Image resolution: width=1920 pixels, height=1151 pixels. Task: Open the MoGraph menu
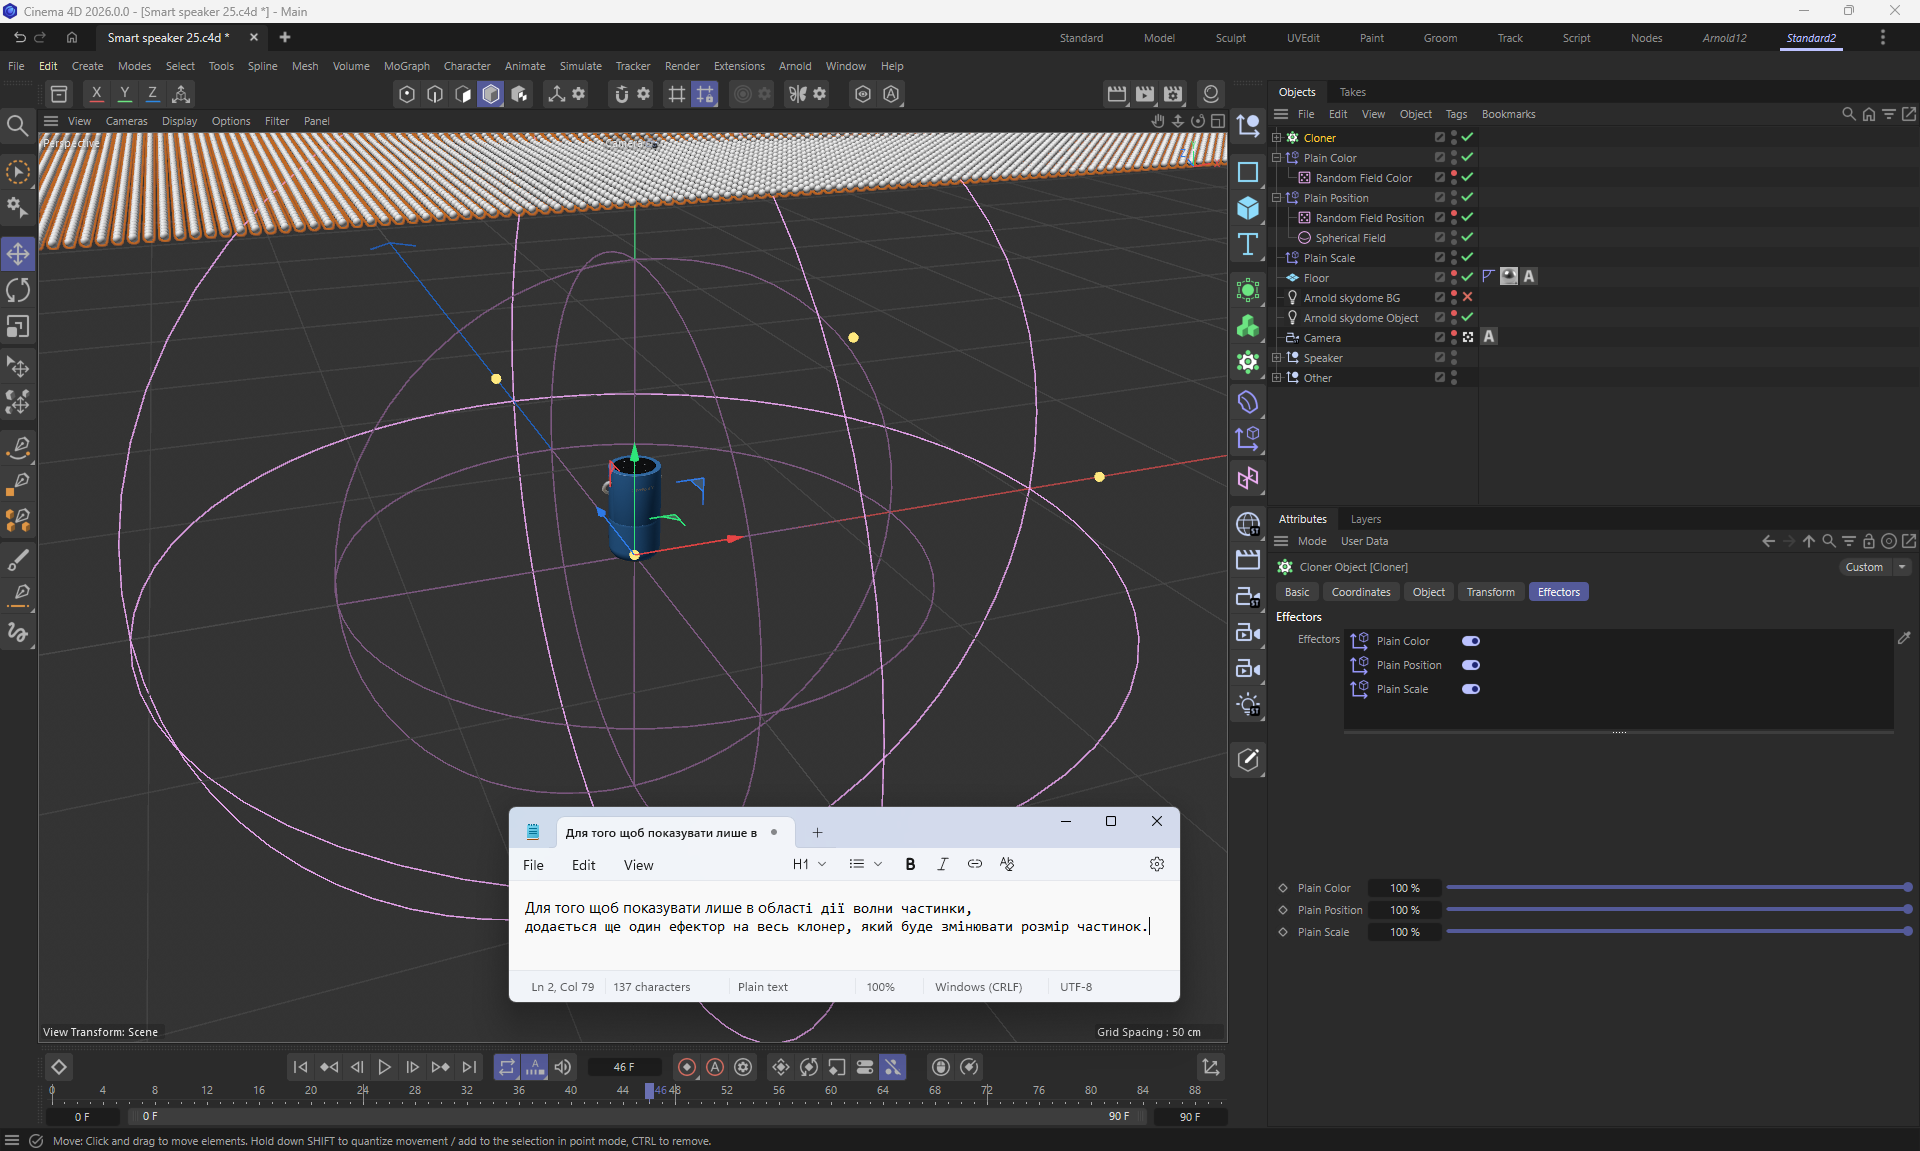coord(406,66)
